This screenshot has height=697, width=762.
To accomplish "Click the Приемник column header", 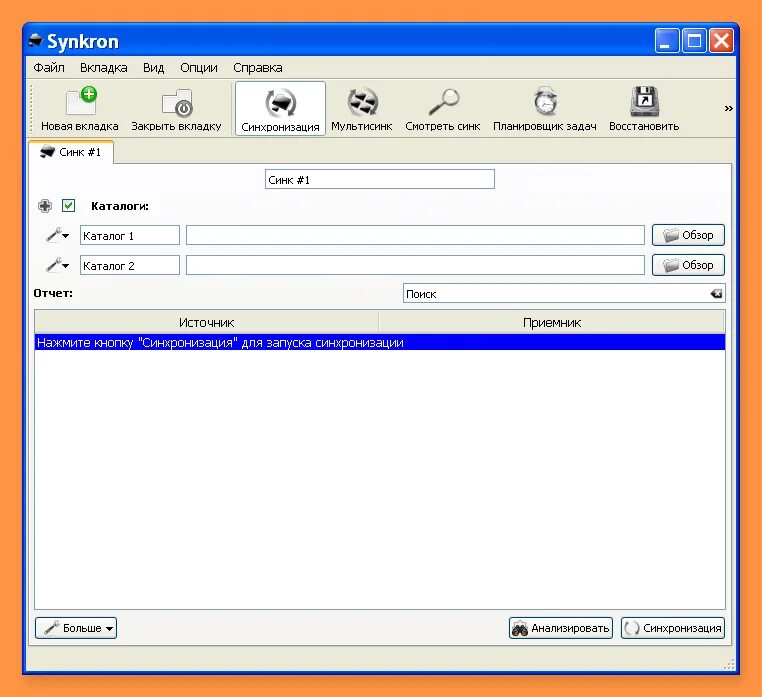I will click(x=552, y=322).
